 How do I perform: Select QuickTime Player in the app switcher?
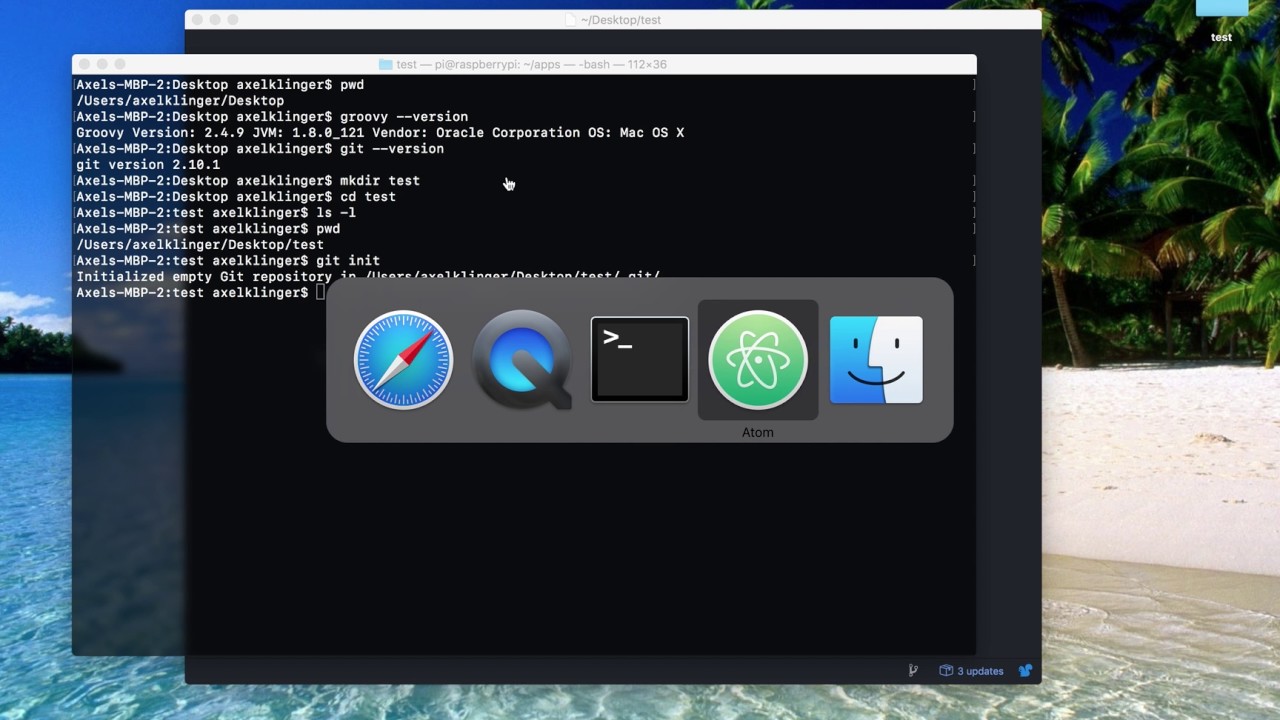click(x=521, y=360)
